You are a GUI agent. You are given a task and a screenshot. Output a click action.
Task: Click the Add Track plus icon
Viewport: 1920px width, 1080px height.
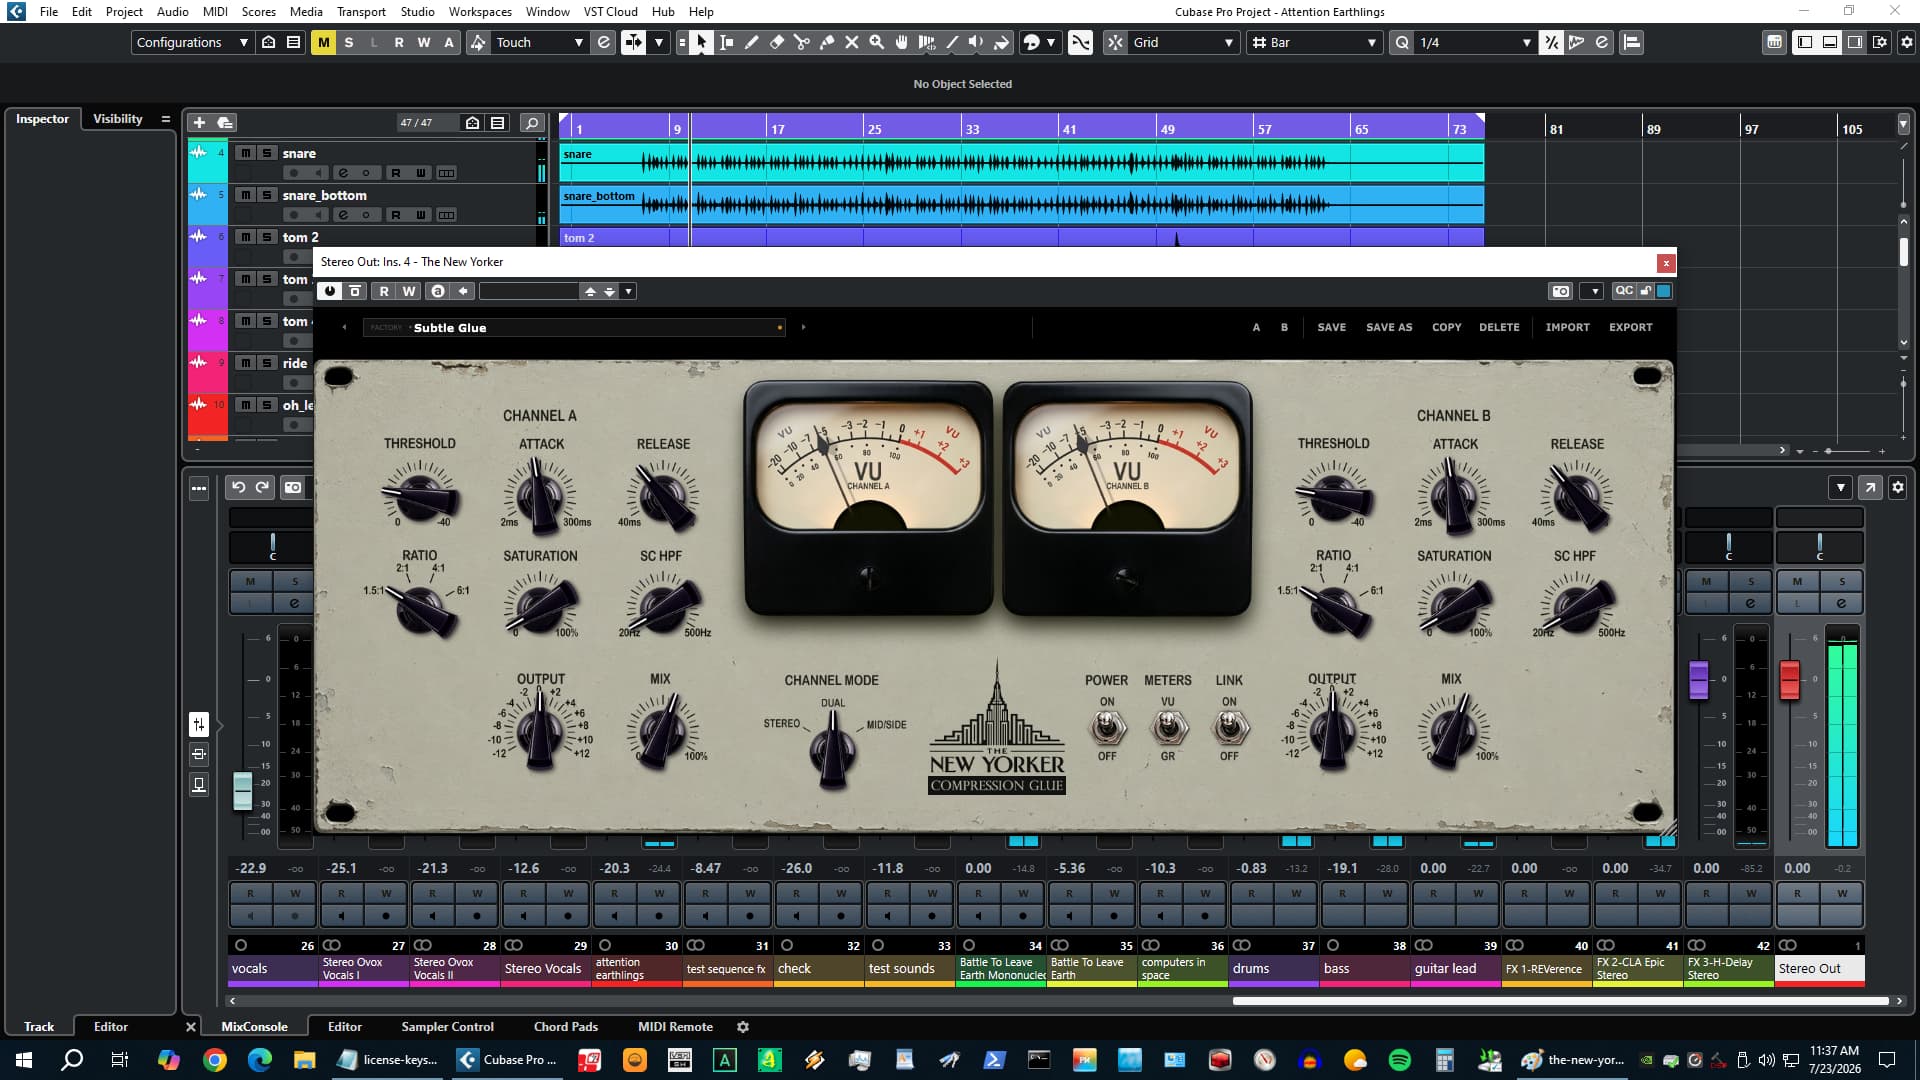click(199, 122)
